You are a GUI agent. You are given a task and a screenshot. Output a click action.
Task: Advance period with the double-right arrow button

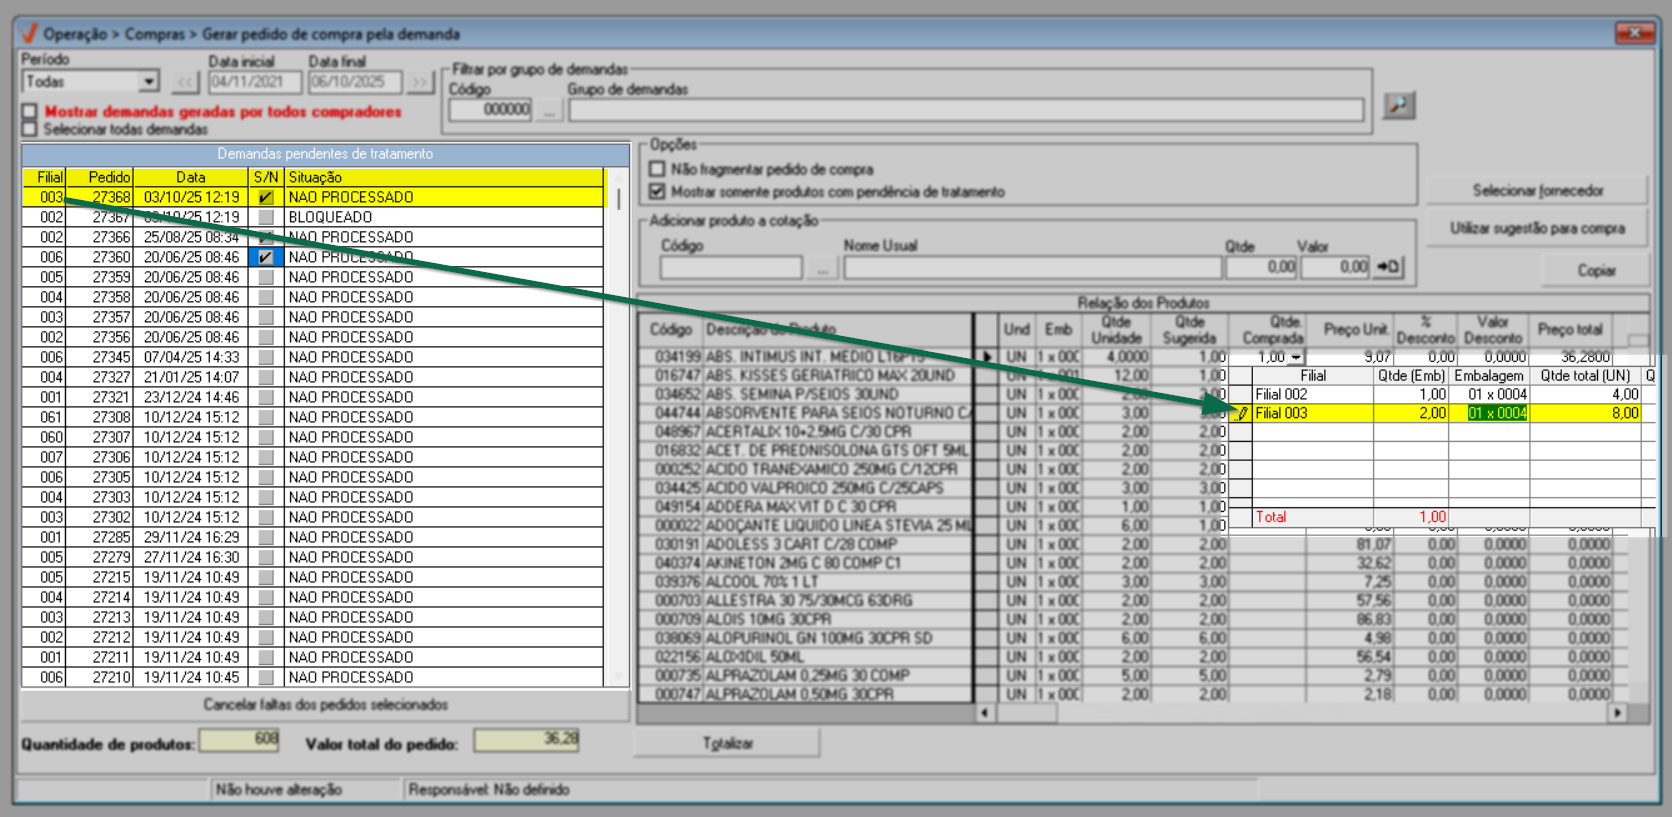(x=420, y=82)
